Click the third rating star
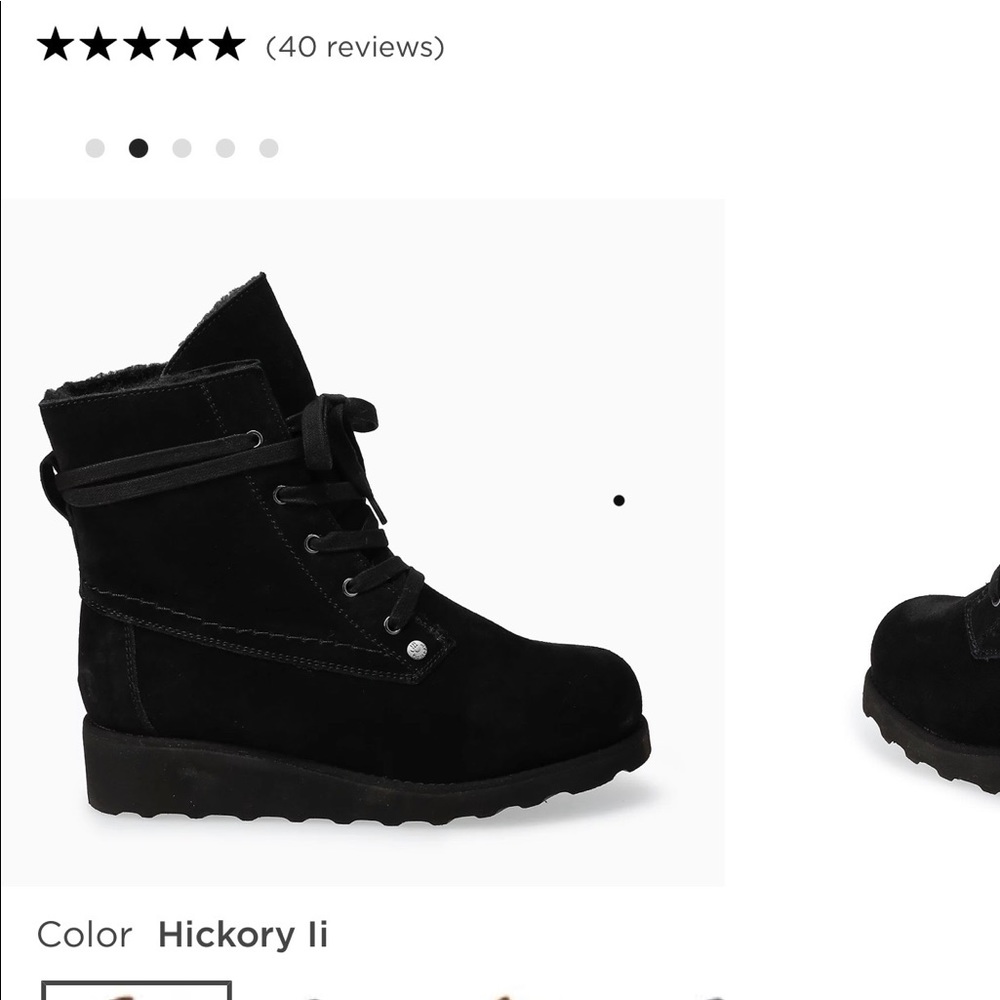 (x=141, y=46)
